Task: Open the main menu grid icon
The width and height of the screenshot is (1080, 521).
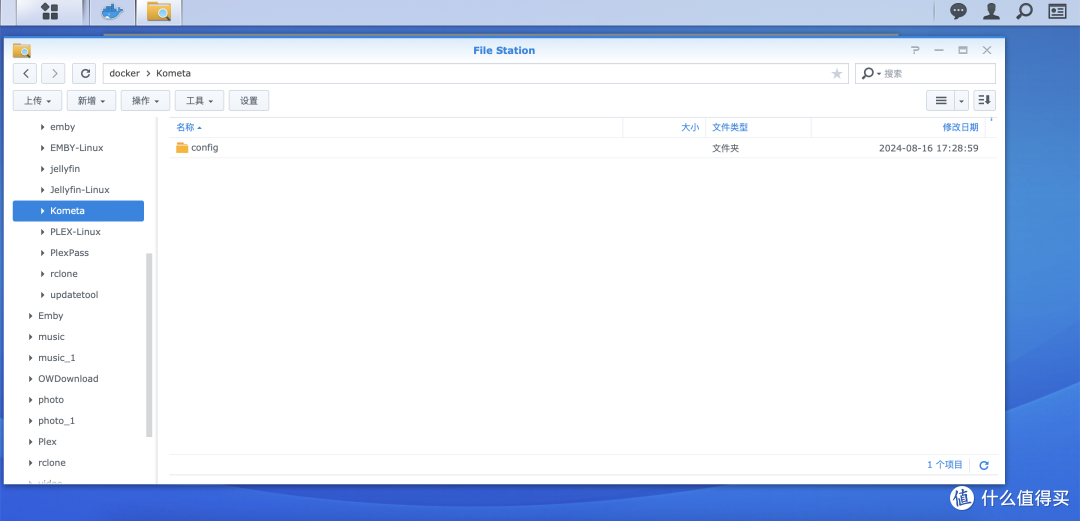Action: [x=49, y=12]
